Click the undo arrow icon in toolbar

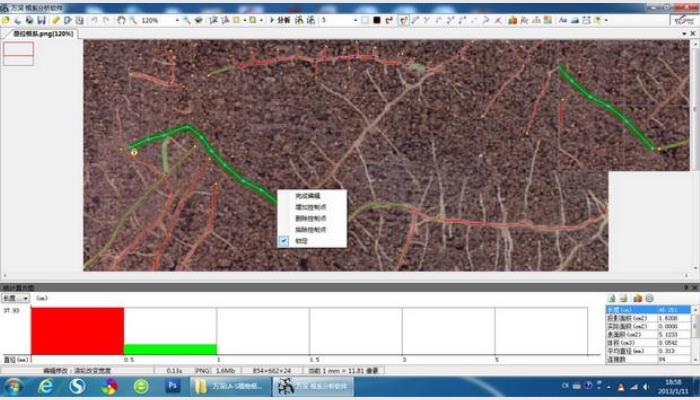[94, 20]
